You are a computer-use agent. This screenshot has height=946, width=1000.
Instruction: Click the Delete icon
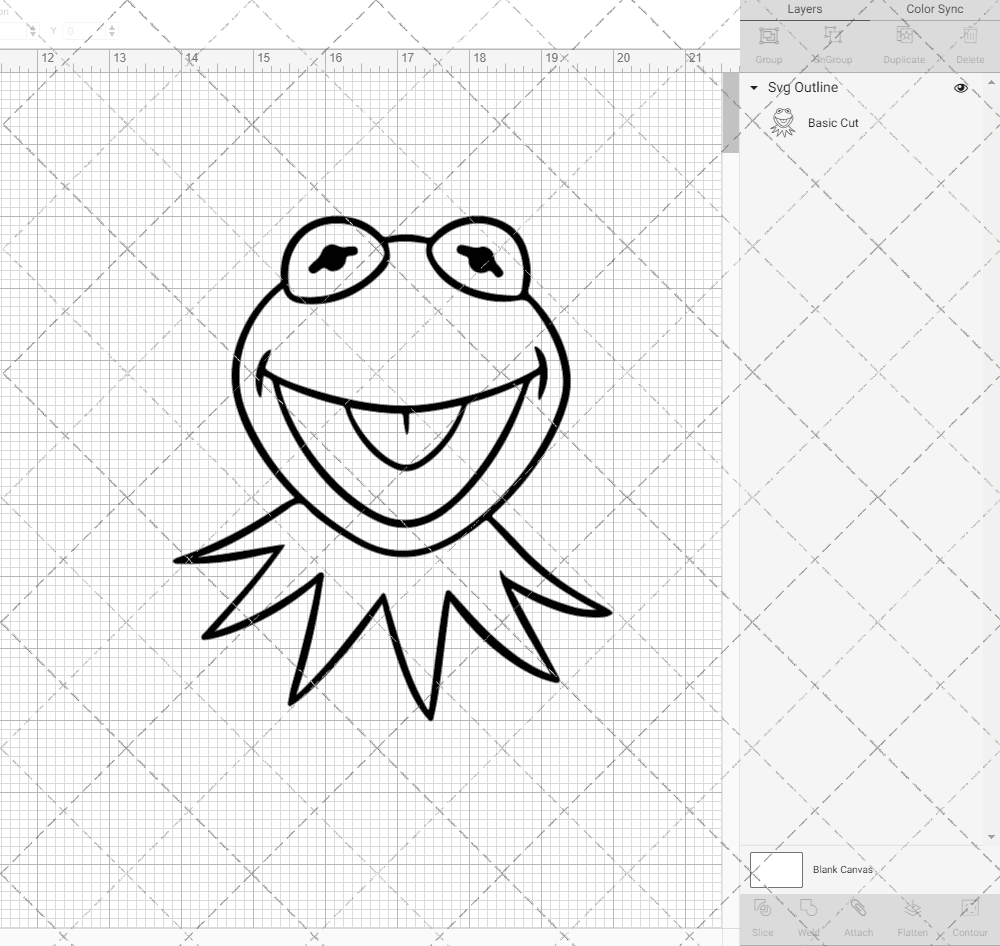point(968,42)
